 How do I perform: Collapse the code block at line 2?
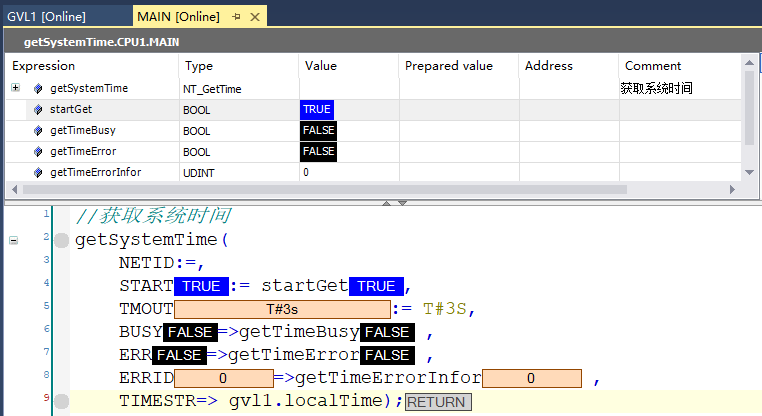tap(13, 240)
